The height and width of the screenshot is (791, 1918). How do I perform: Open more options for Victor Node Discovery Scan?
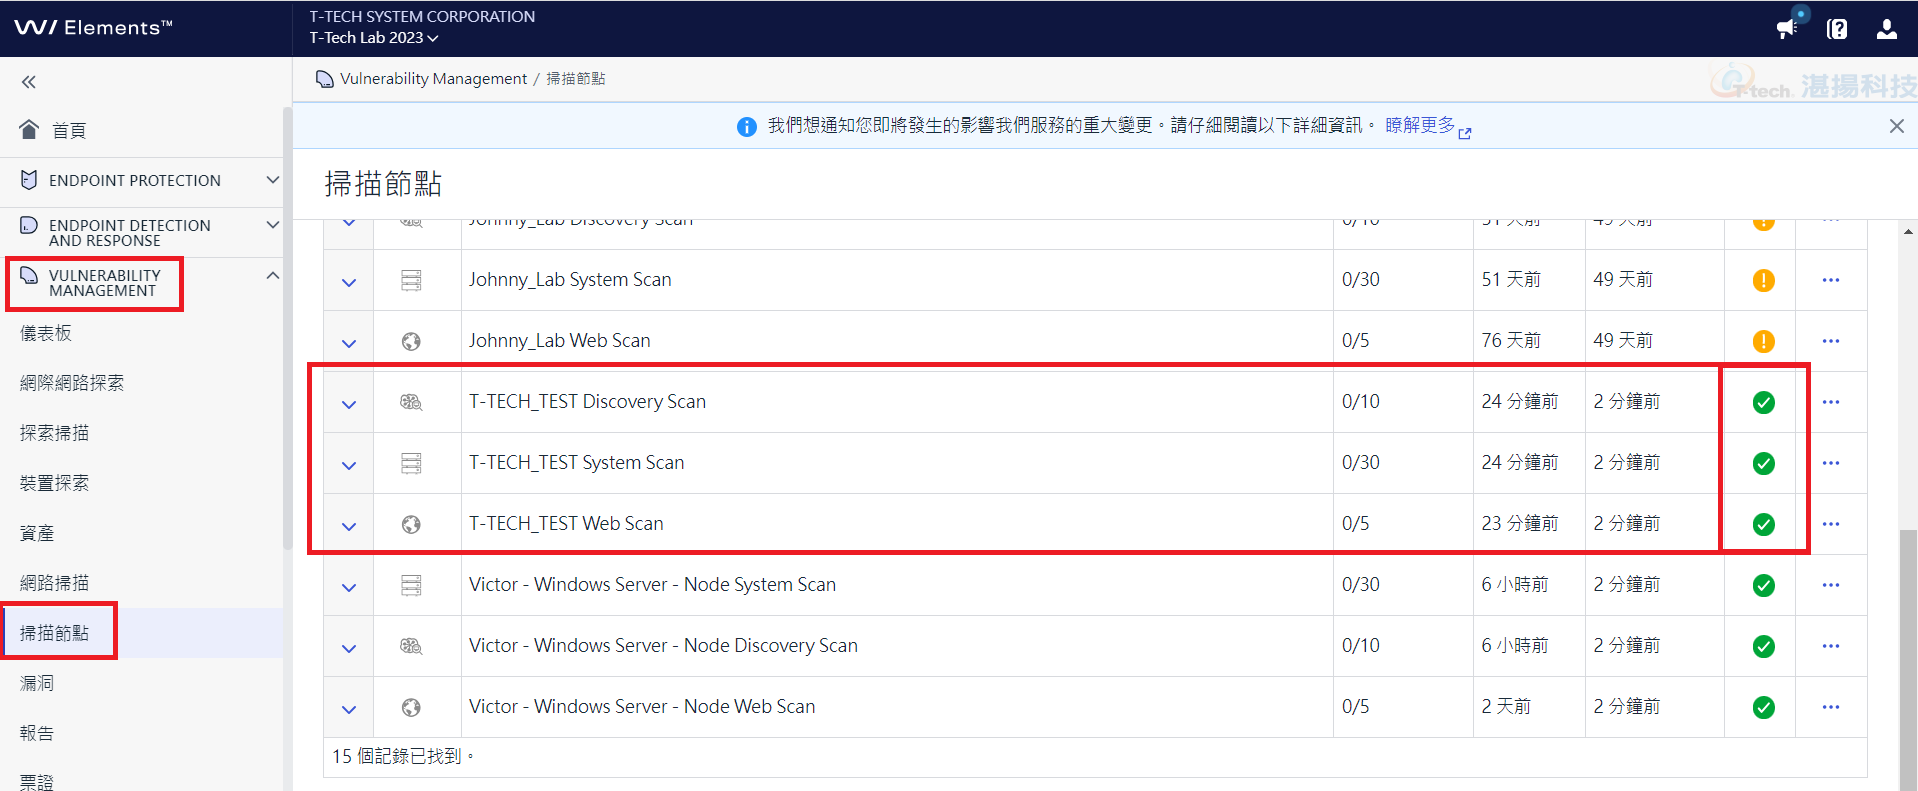point(1831,646)
